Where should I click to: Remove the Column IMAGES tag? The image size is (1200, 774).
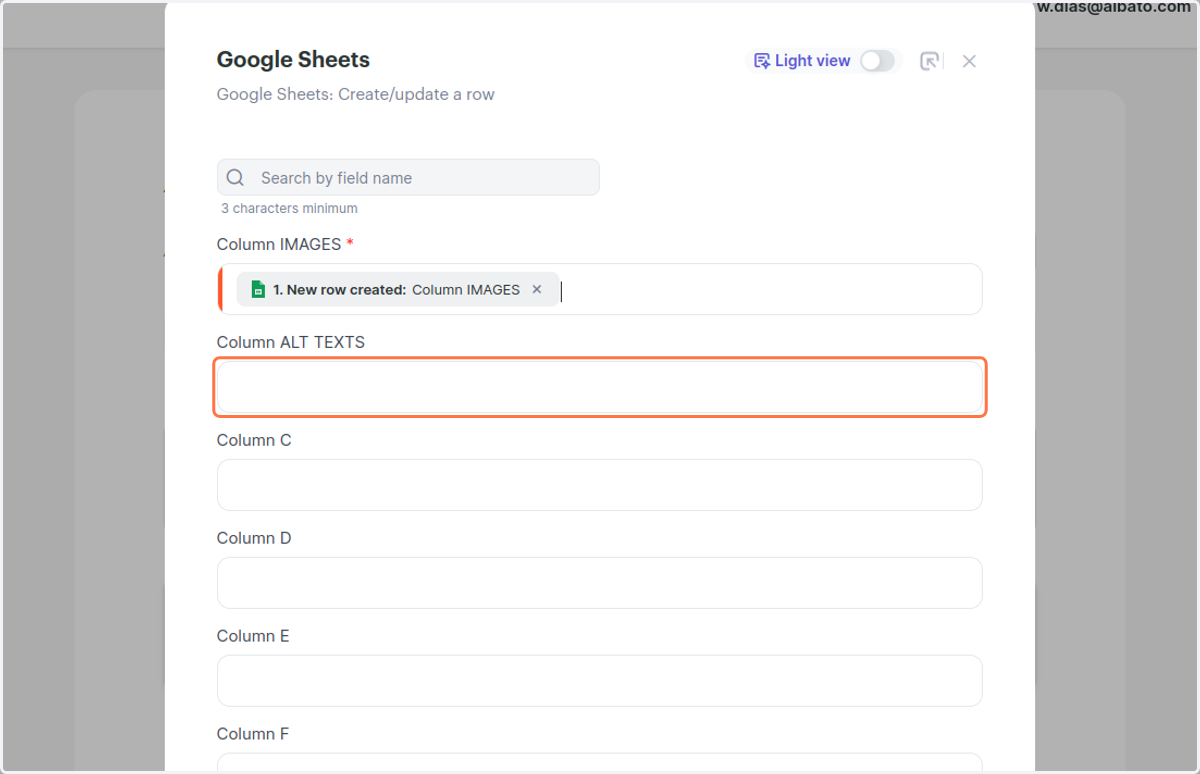(537, 290)
